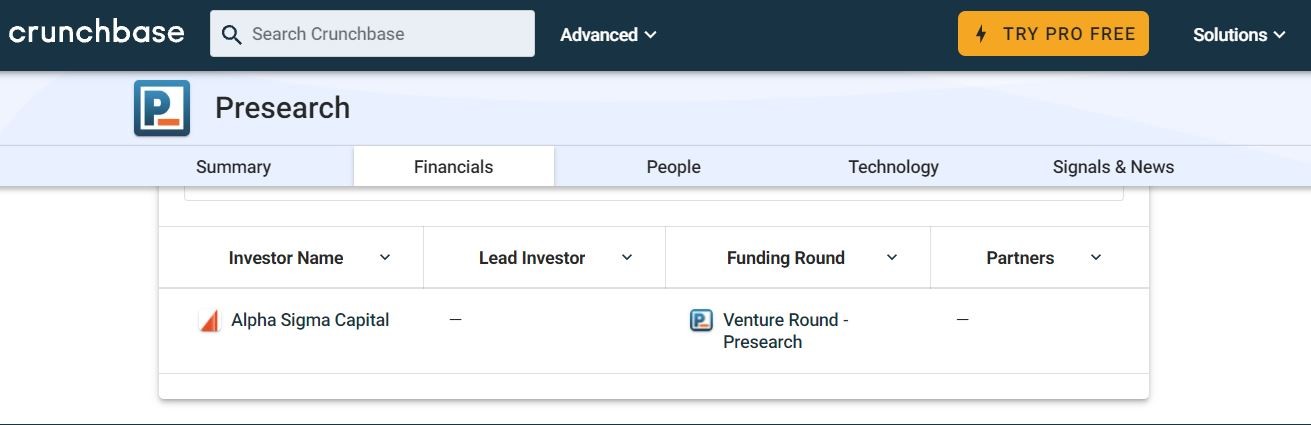This screenshot has height=425, width=1311.
Task: Open Investor Name column sort chevron
Action: 385,258
